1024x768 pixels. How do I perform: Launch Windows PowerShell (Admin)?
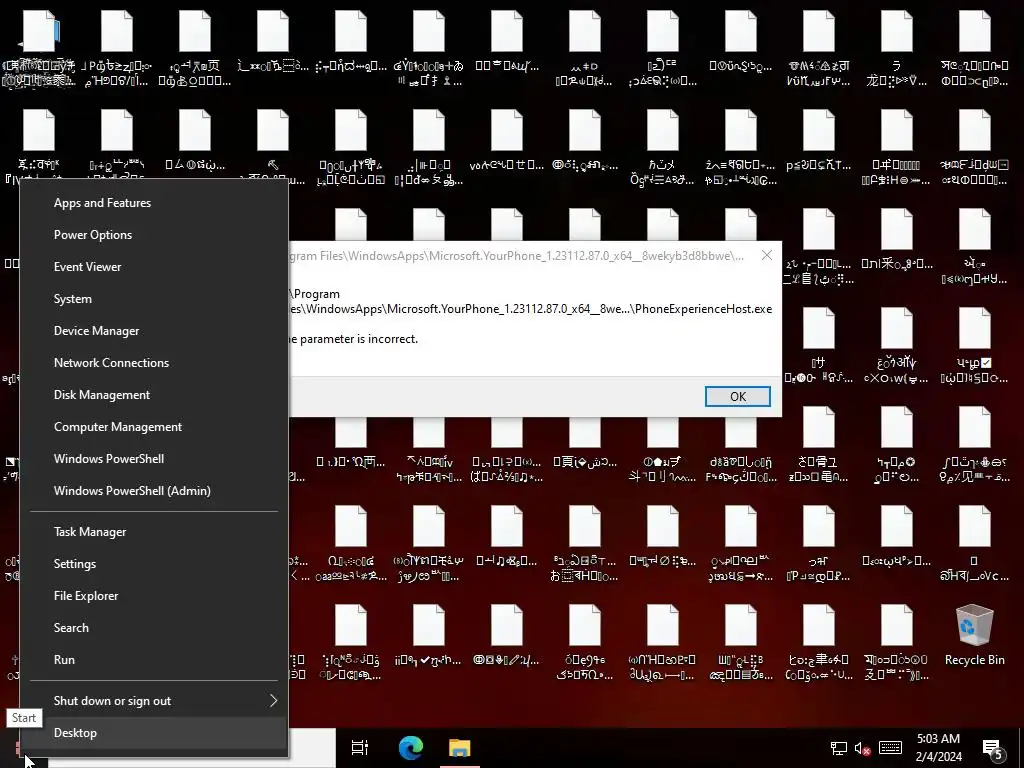coord(154,491)
